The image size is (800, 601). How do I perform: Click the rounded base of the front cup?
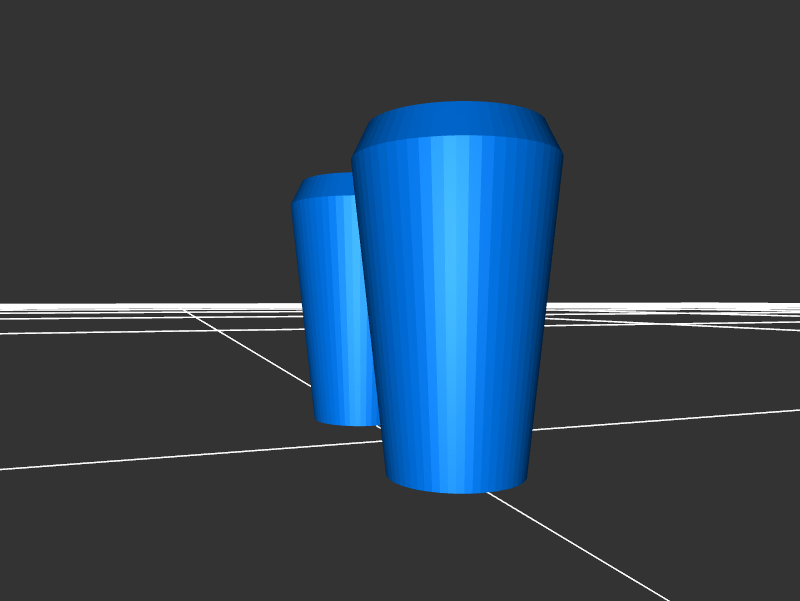point(457,484)
